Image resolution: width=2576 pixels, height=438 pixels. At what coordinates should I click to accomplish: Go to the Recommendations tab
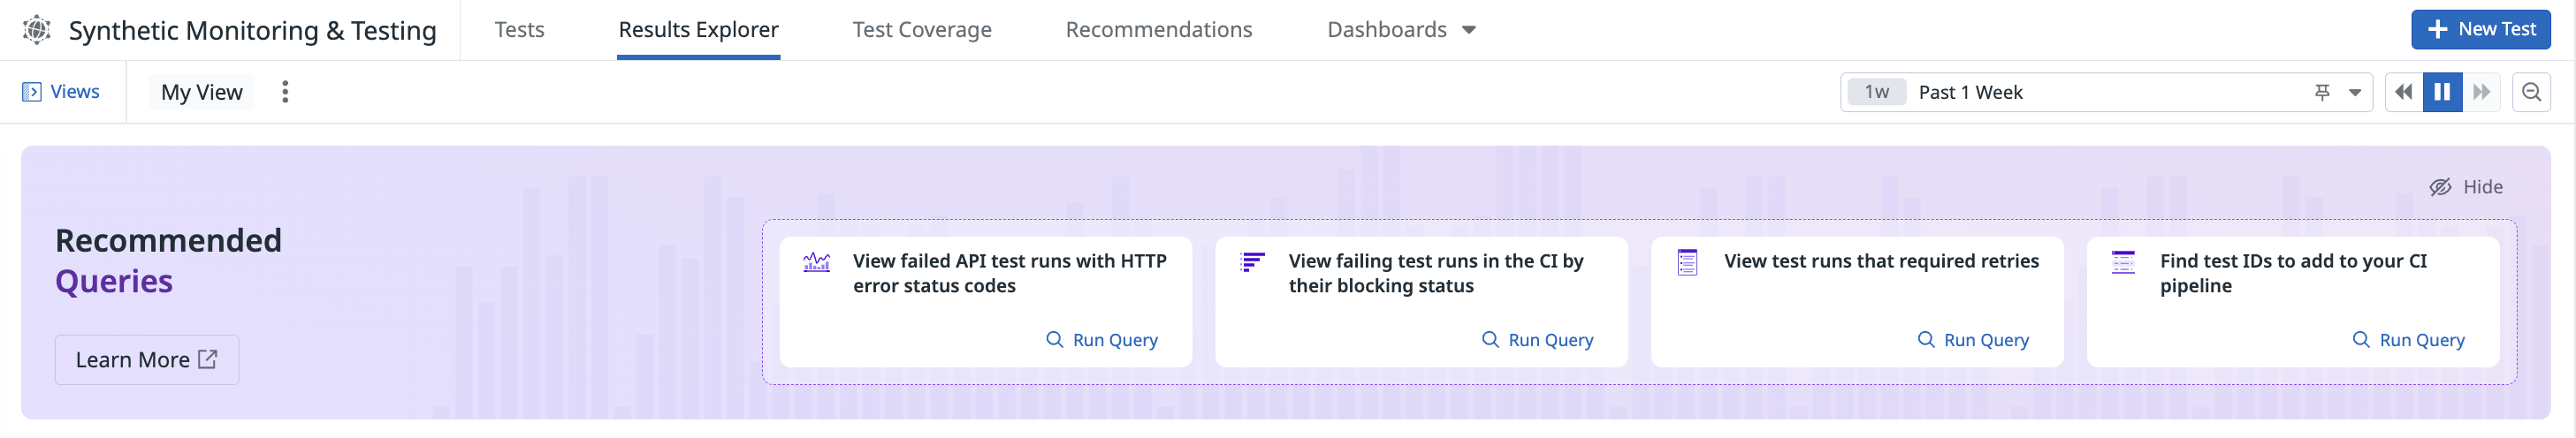point(1158,30)
